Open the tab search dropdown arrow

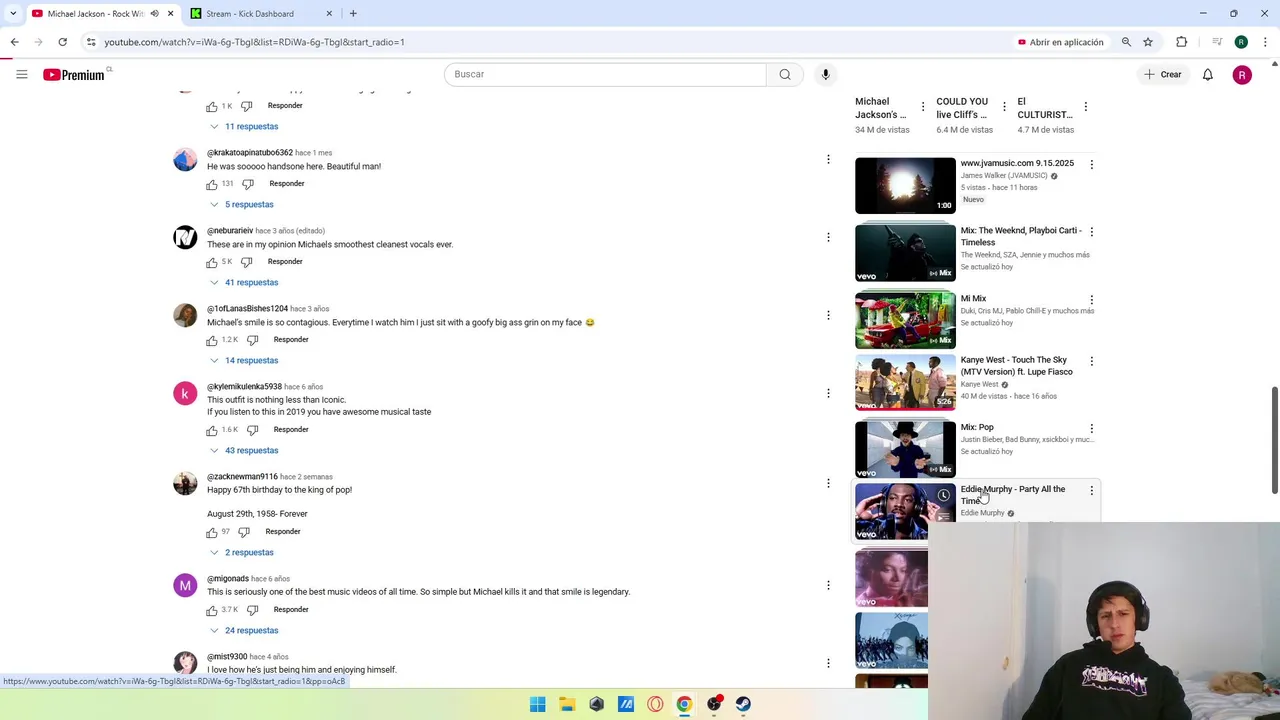12,14
